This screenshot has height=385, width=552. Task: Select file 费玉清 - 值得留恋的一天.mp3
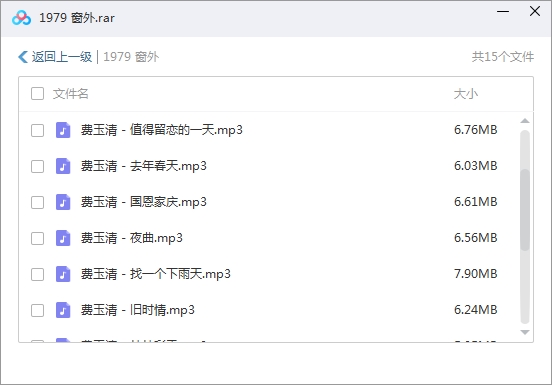(x=162, y=130)
